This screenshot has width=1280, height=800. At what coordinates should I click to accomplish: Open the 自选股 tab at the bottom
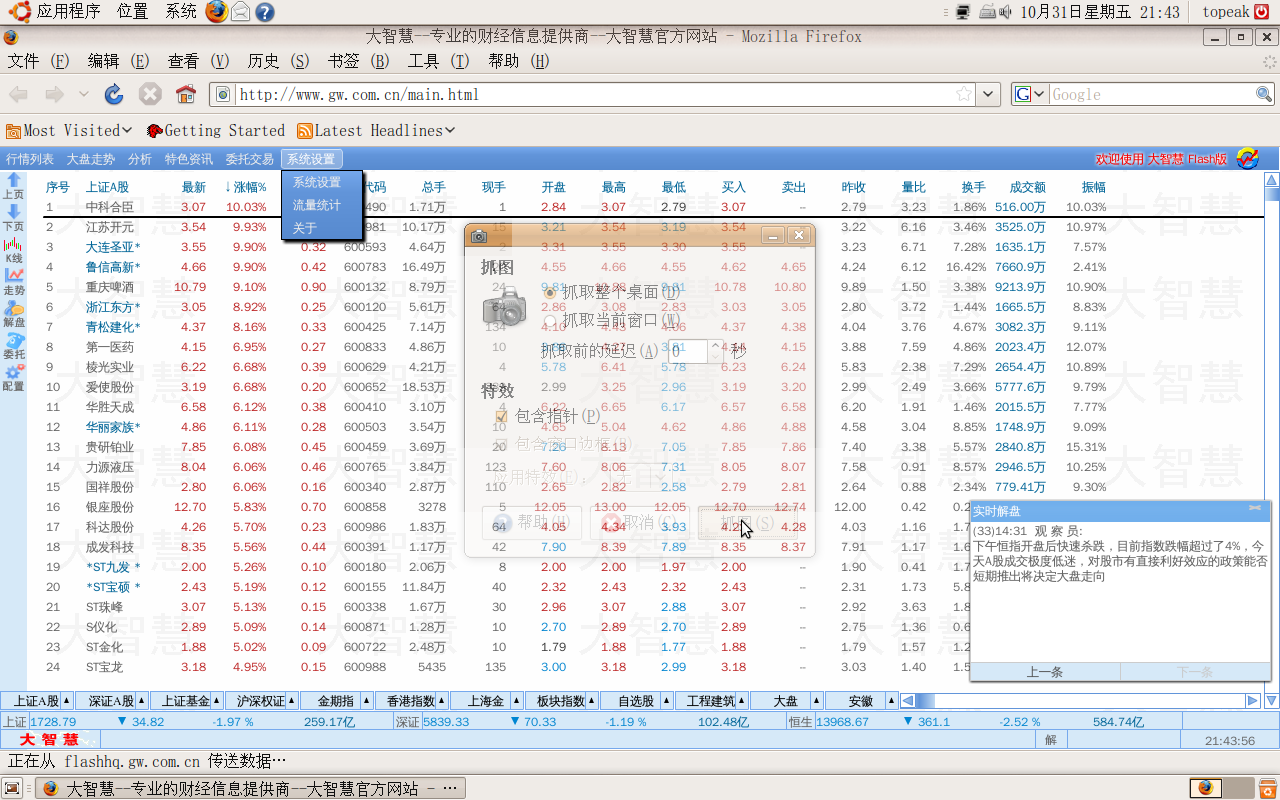(637, 701)
